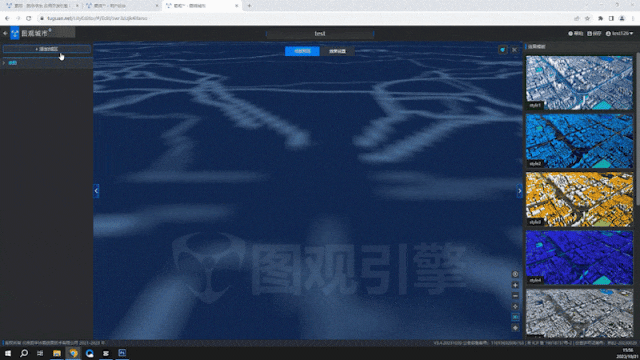Switch to the second tab above the map
640x360 pixels.
[x=337, y=51]
